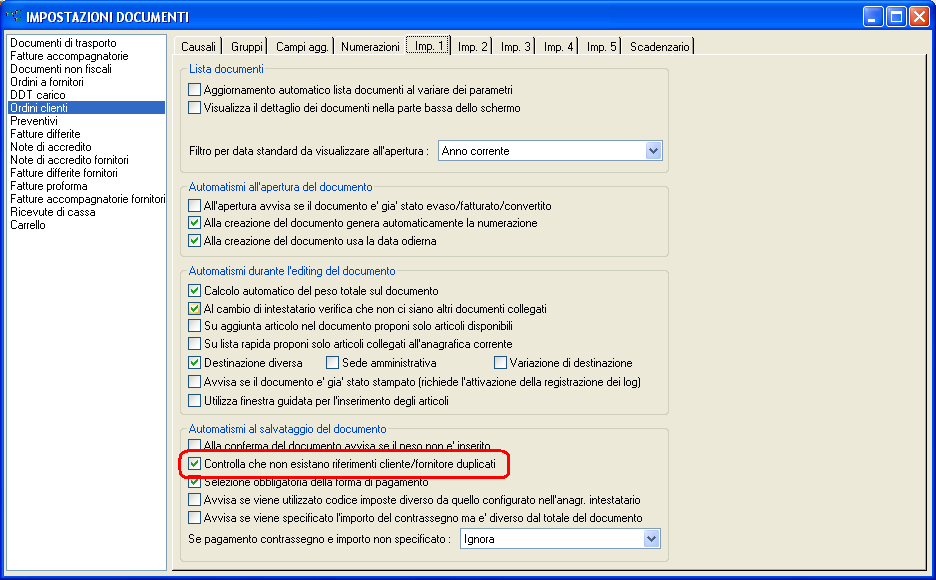This screenshot has width=936, height=580.
Task: Enable proponi solo articoli disponibili checkbox
Action: pos(194,326)
